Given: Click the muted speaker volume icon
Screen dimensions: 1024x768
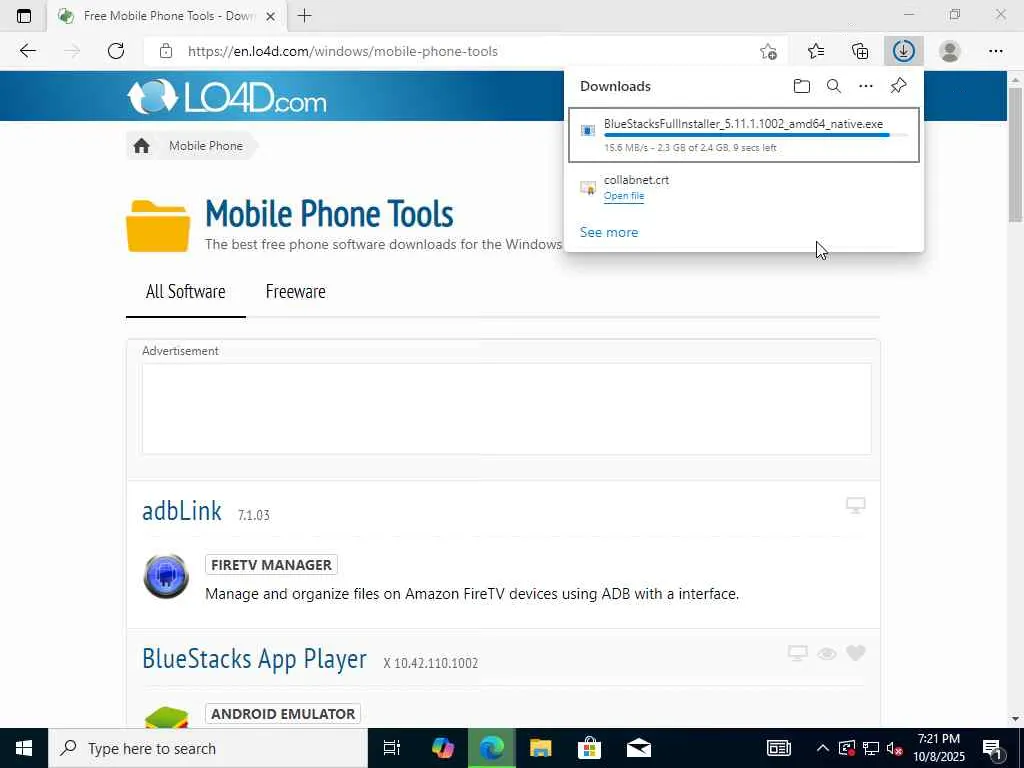Looking at the screenshot, I should pos(895,748).
